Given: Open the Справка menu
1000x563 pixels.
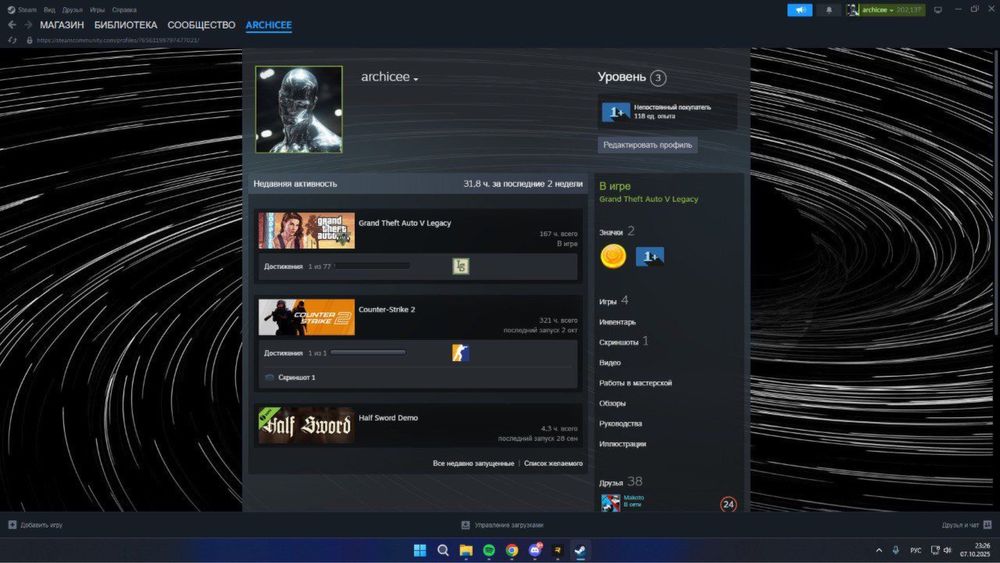Looking at the screenshot, I should 124,10.
